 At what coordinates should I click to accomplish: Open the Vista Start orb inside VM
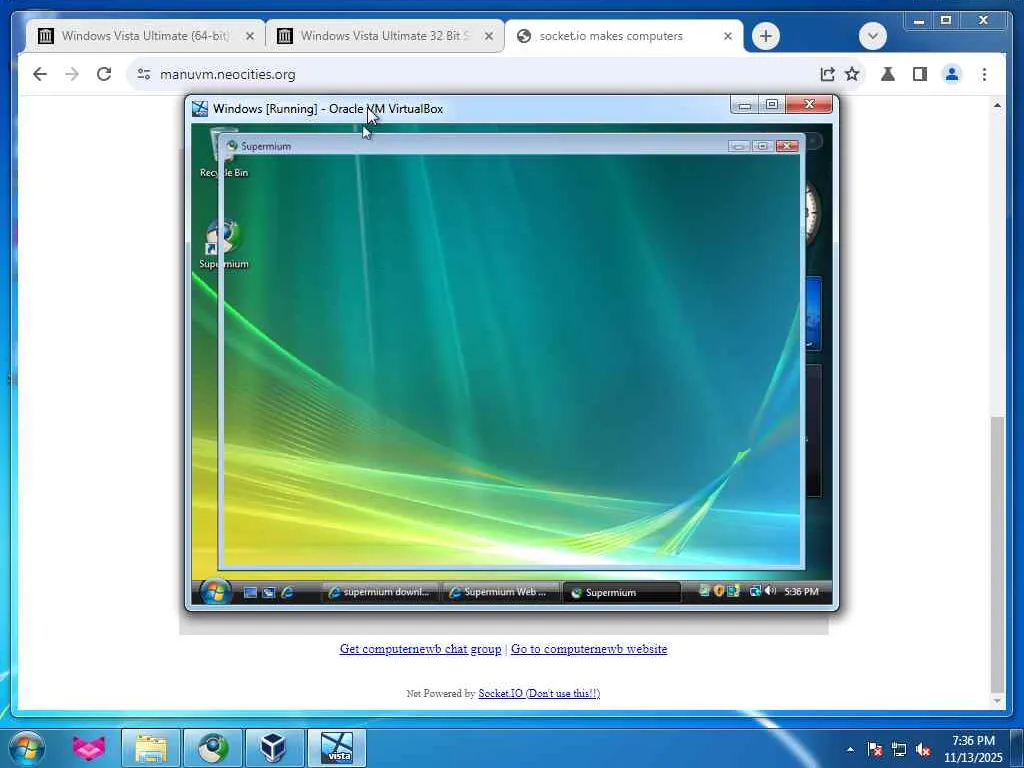tap(215, 592)
